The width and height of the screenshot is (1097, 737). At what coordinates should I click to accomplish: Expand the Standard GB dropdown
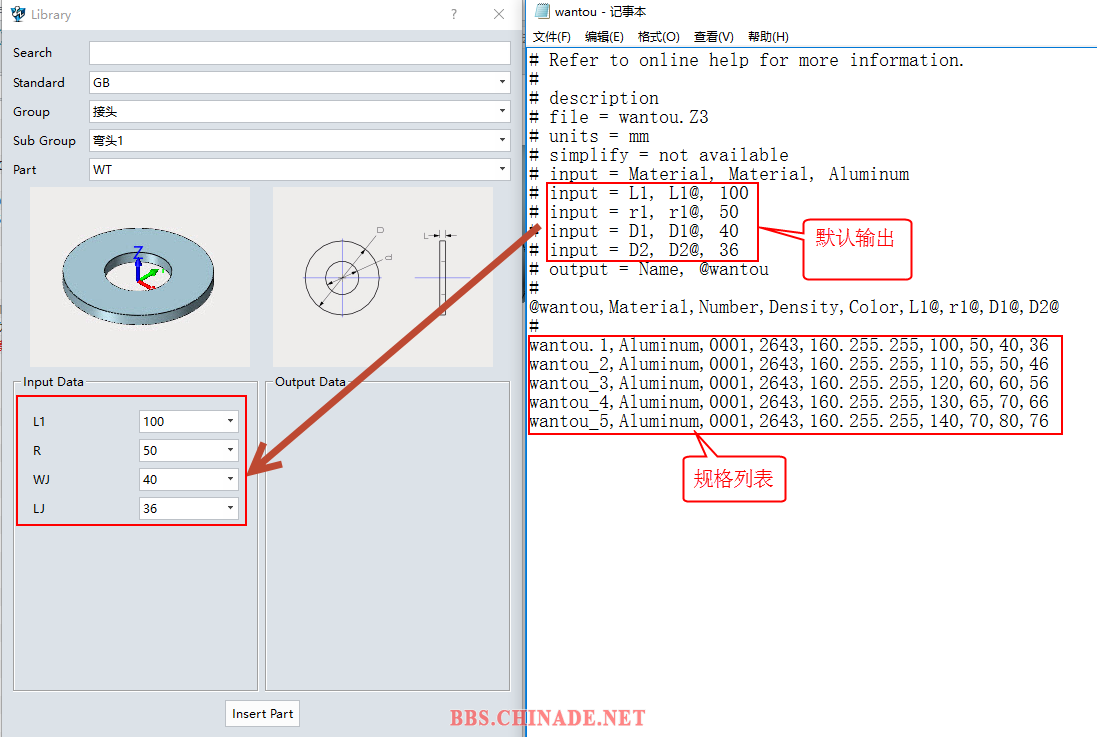pos(502,83)
